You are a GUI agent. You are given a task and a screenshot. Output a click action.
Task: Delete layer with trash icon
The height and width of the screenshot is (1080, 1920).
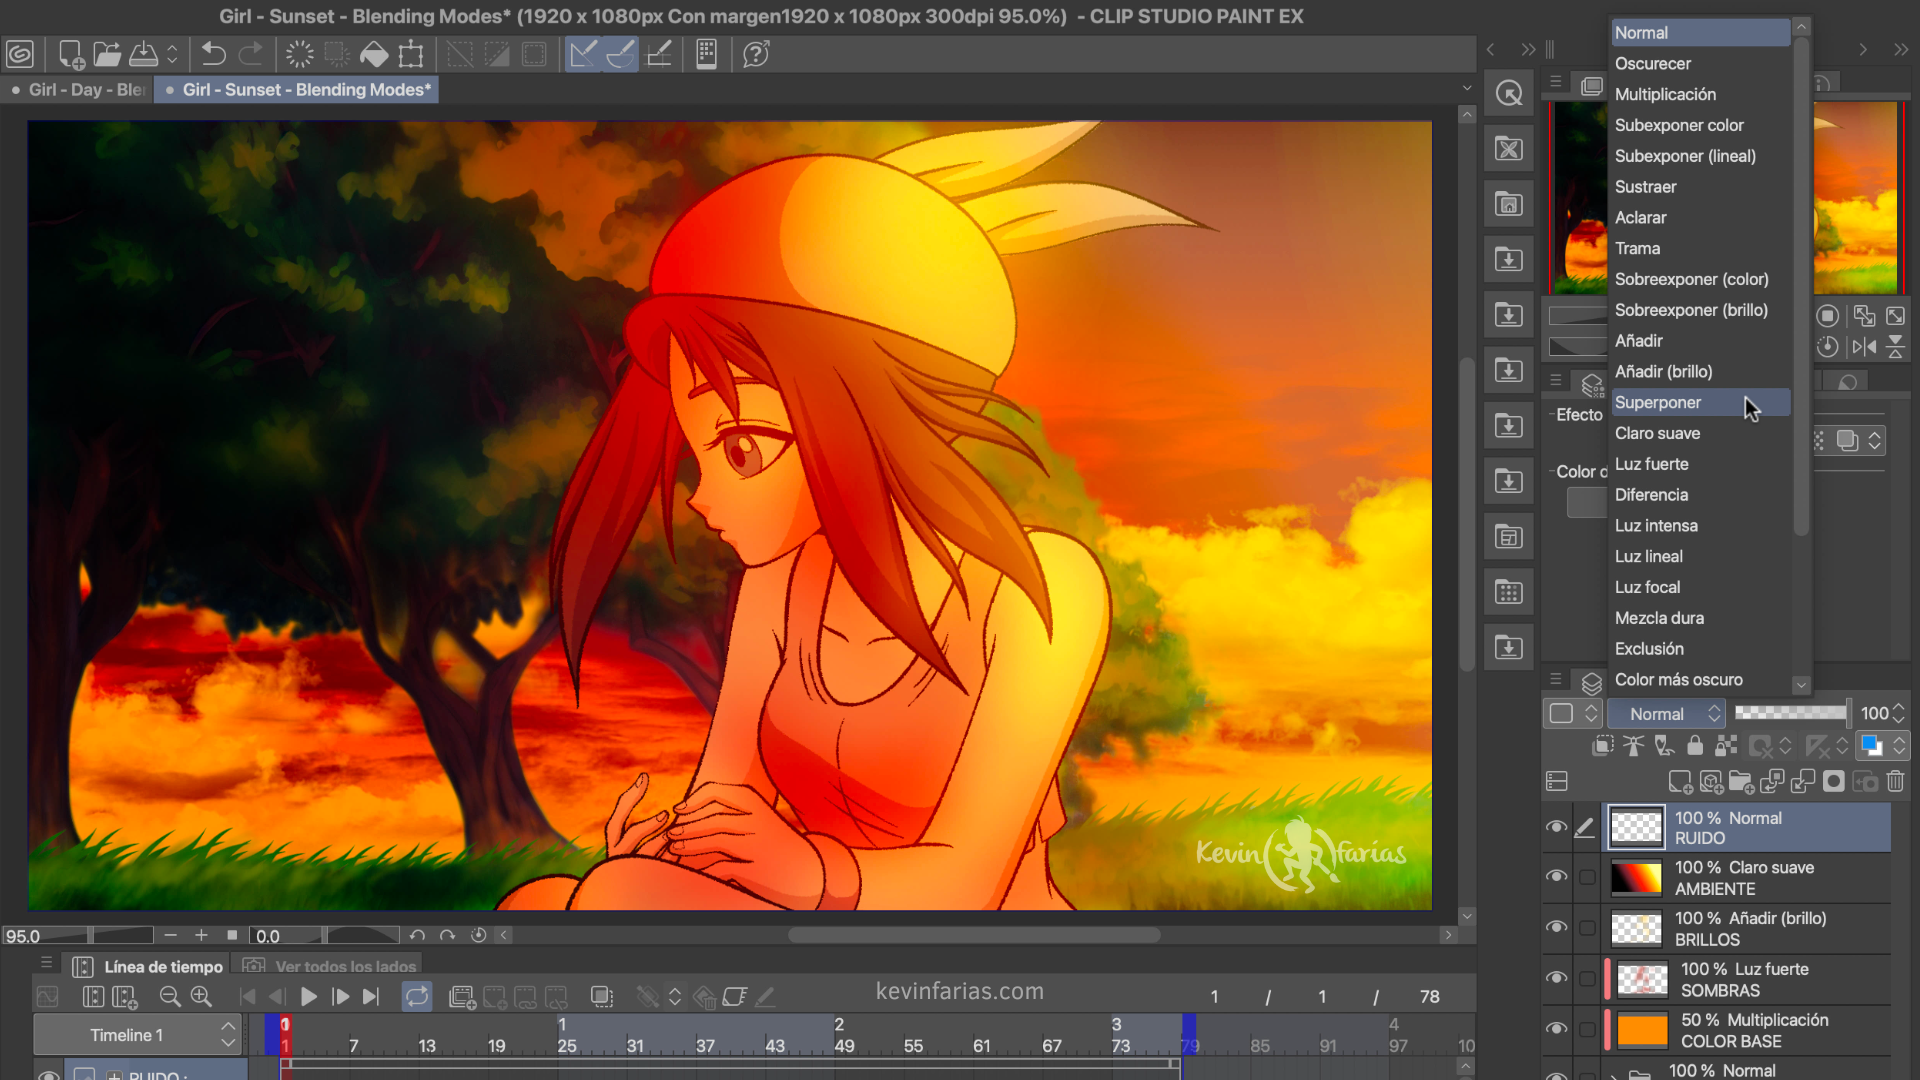[x=1896, y=782]
